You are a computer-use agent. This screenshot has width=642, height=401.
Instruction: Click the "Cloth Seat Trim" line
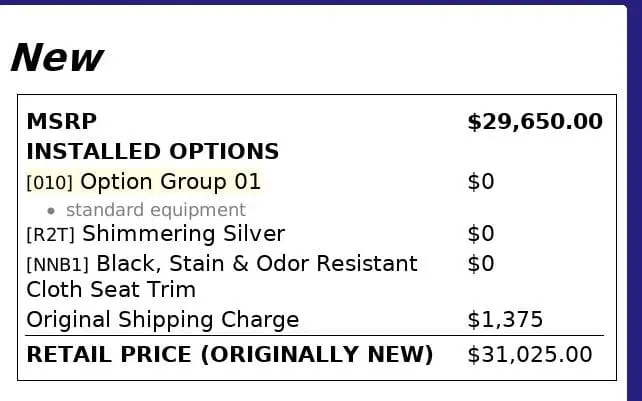pos(111,290)
